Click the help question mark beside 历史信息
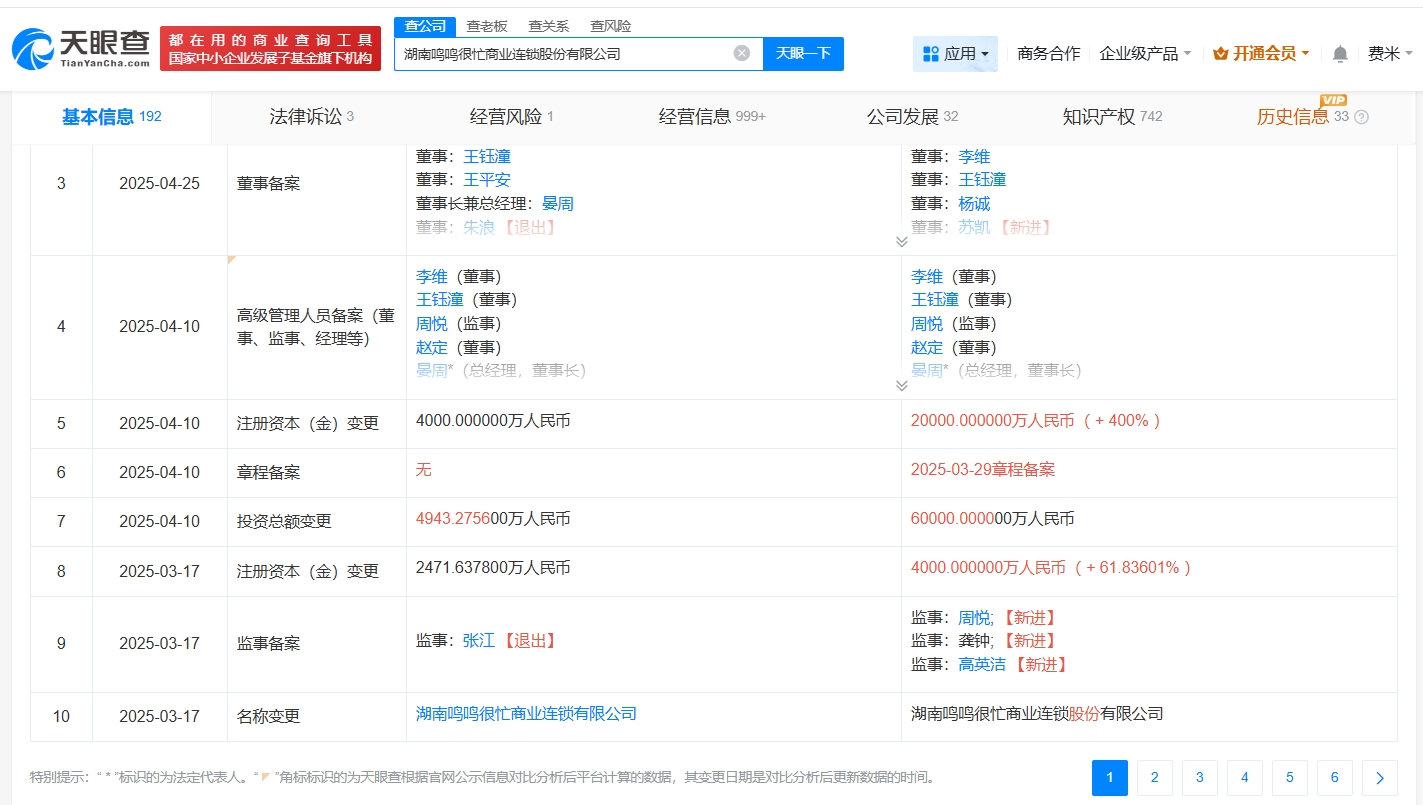 pyautogui.click(x=1361, y=117)
